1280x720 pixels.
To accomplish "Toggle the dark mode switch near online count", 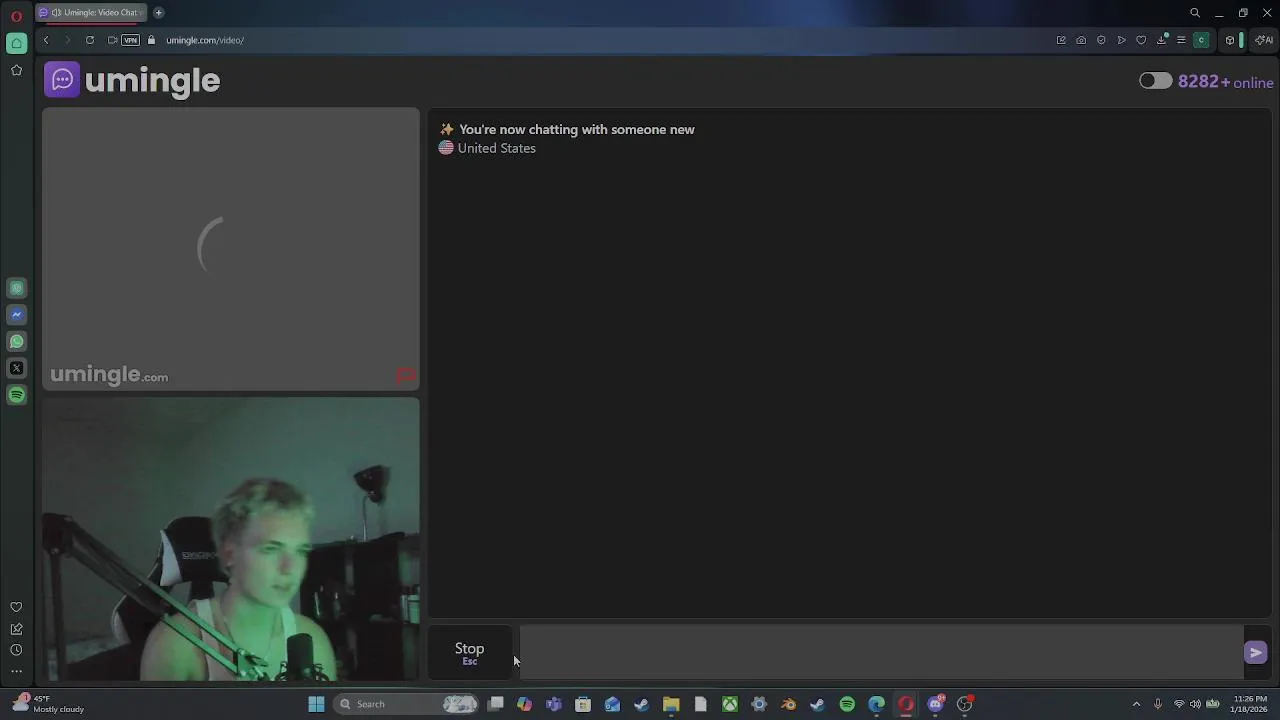I will click(1155, 81).
